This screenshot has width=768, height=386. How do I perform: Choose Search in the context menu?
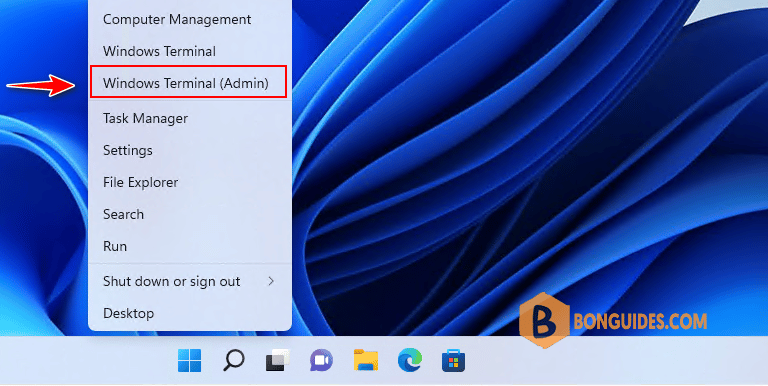pos(190,215)
